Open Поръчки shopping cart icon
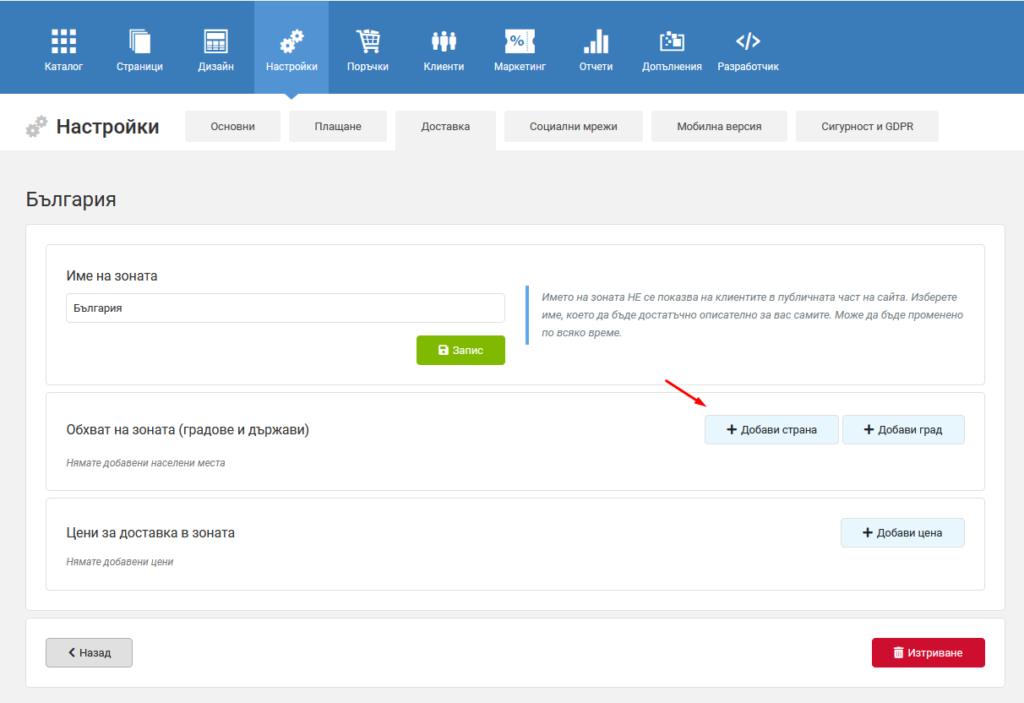The width and height of the screenshot is (1024, 703). click(x=368, y=42)
